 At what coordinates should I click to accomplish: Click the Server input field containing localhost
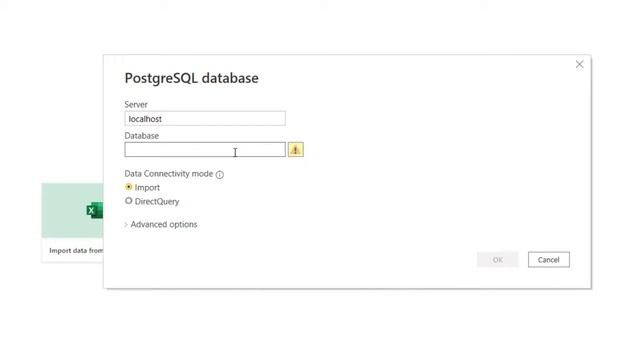tap(205, 119)
